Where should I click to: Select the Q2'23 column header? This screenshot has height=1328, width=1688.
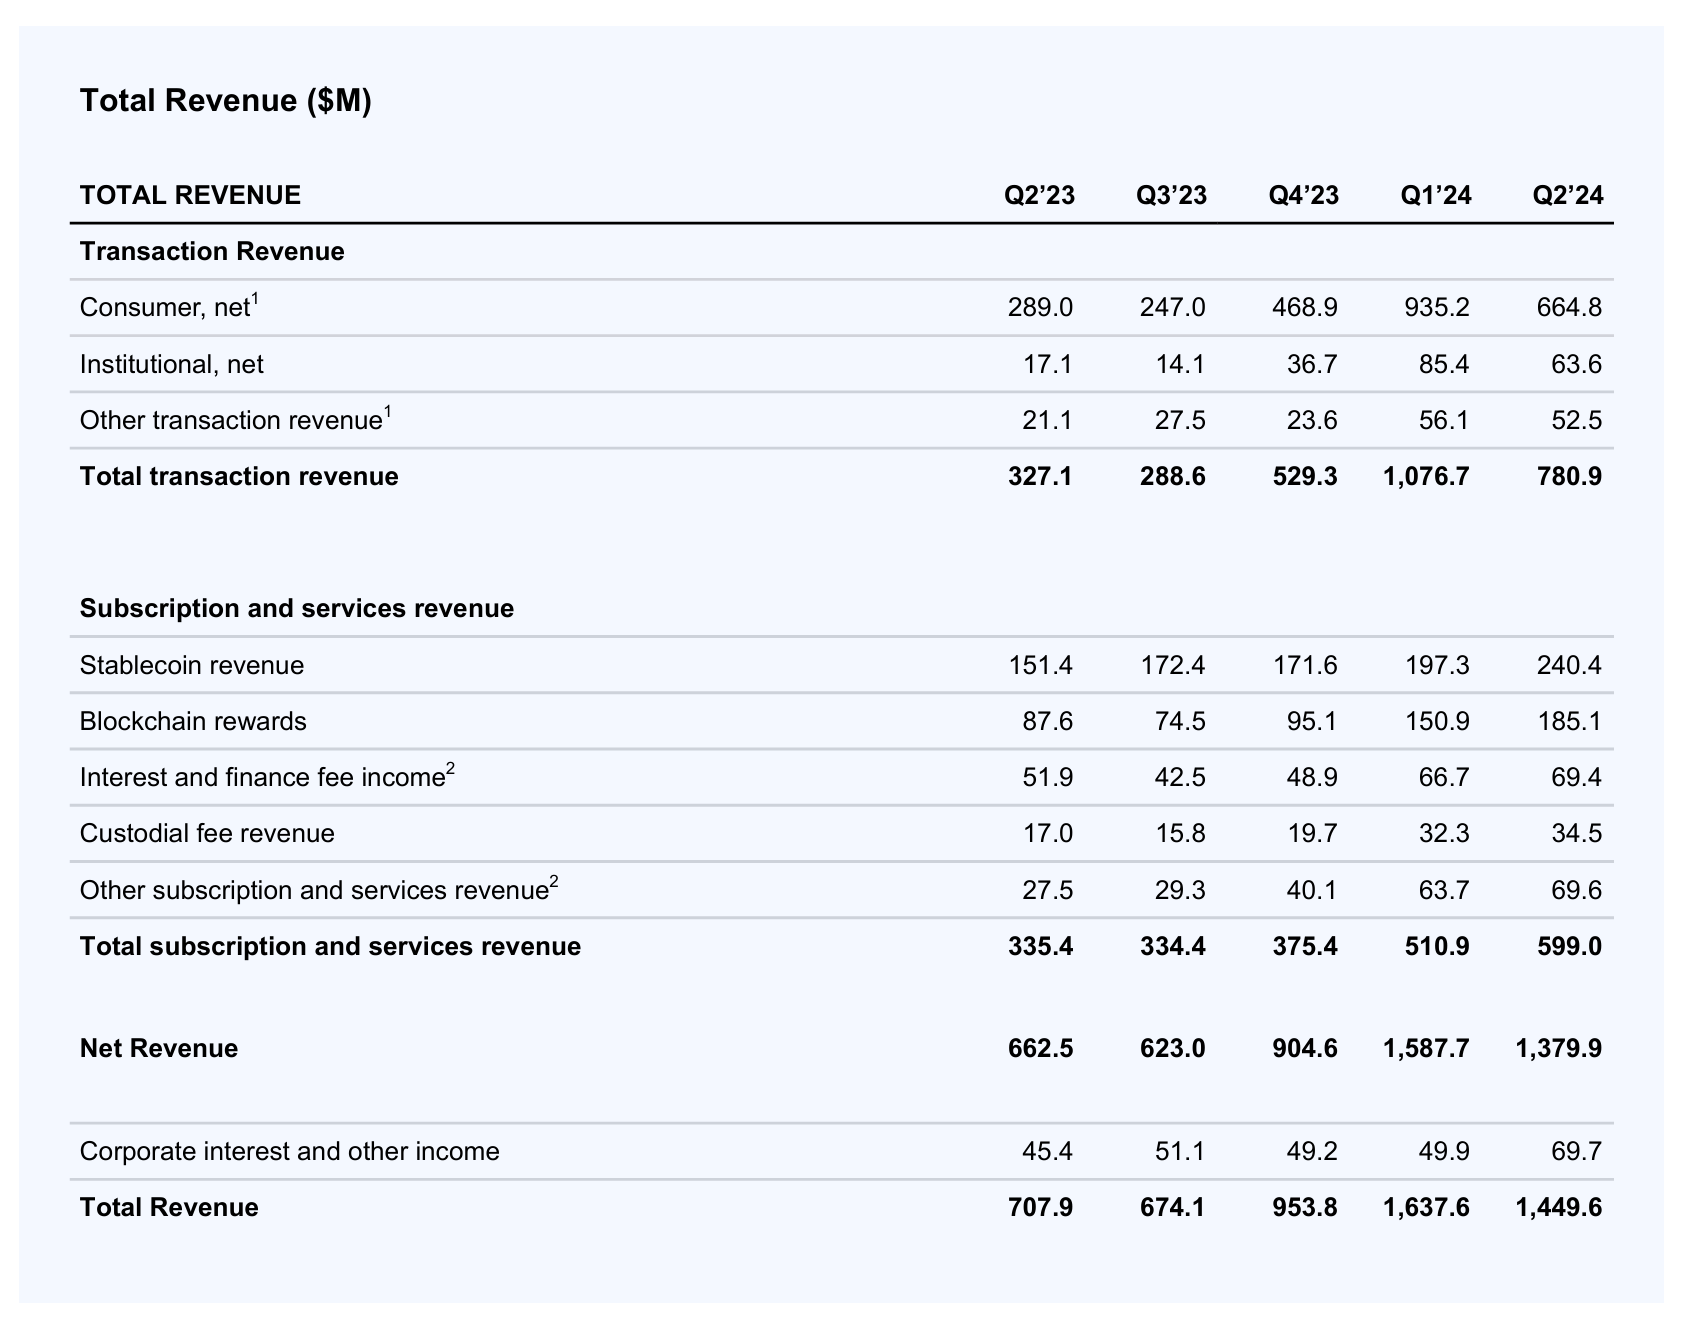(1039, 195)
